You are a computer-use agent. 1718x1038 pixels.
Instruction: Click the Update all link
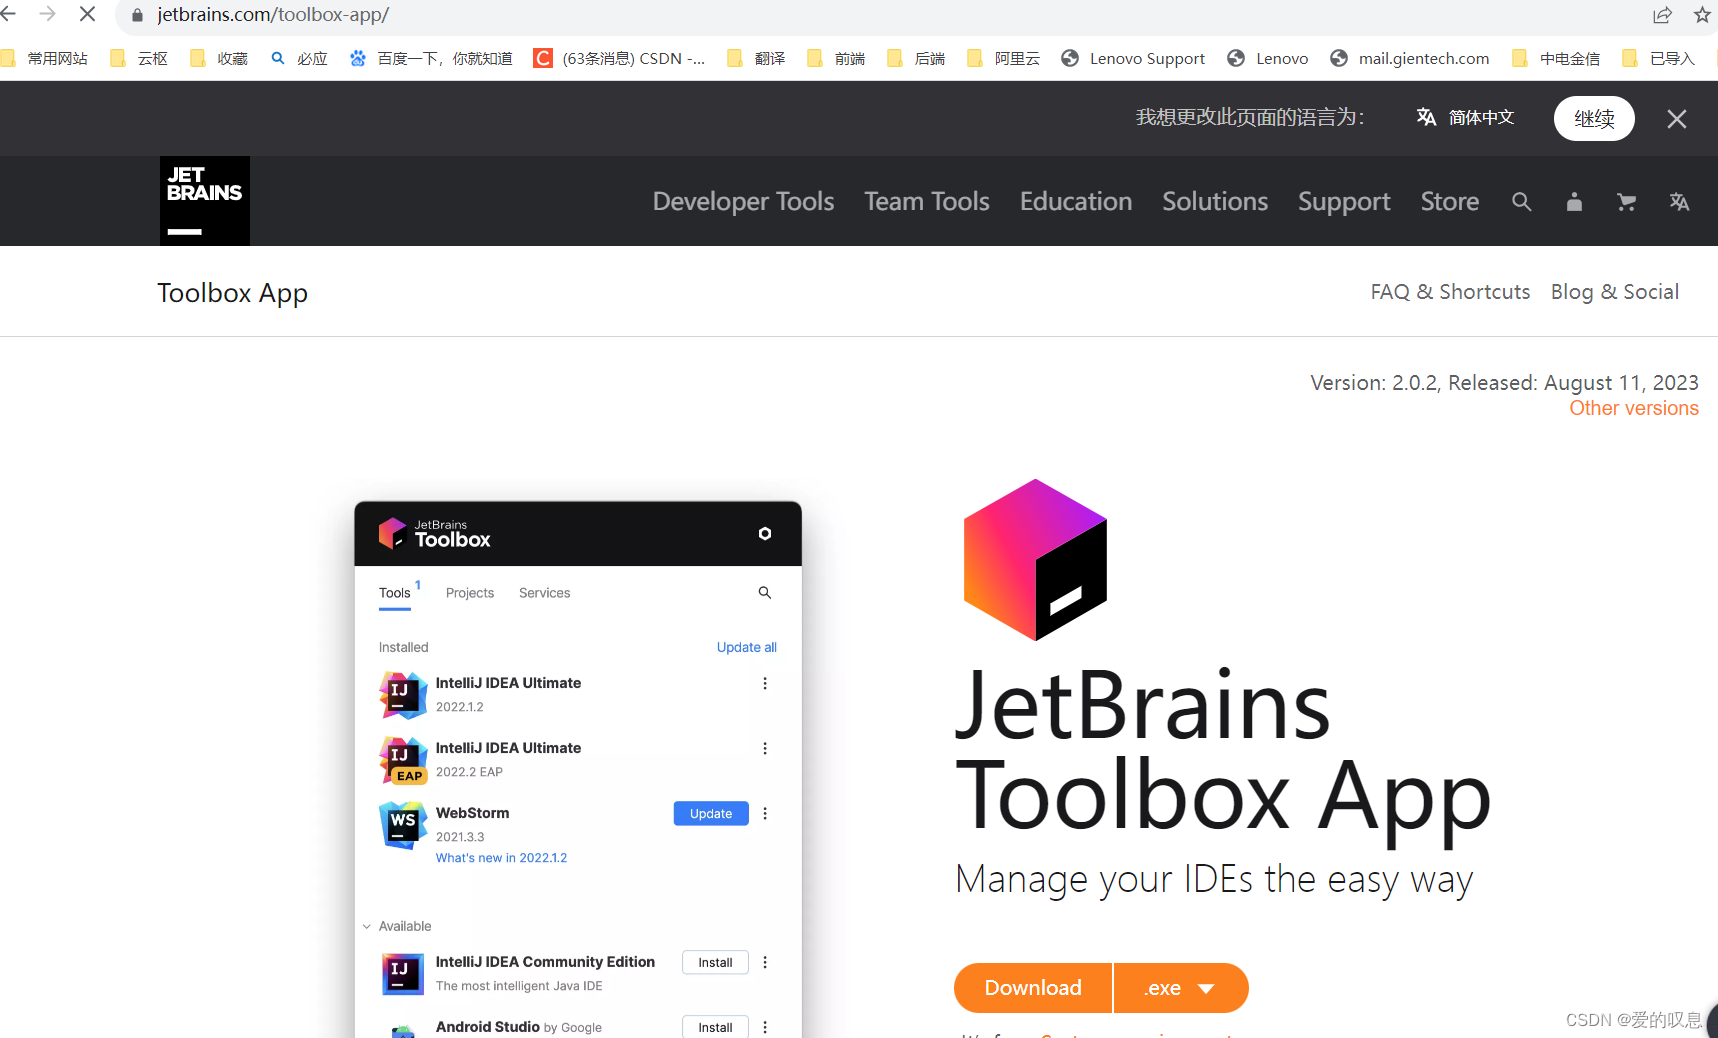(747, 647)
